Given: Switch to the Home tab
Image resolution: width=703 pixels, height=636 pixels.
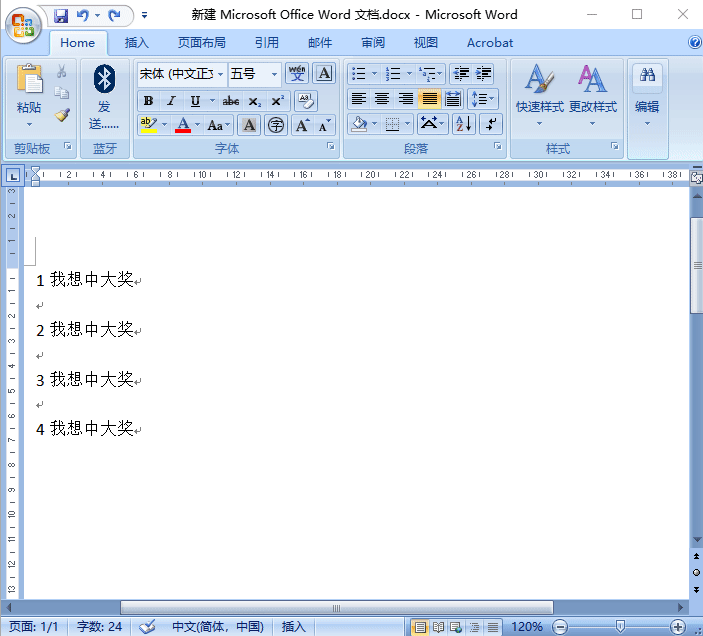Looking at the screenshot, I should (78, 43).
